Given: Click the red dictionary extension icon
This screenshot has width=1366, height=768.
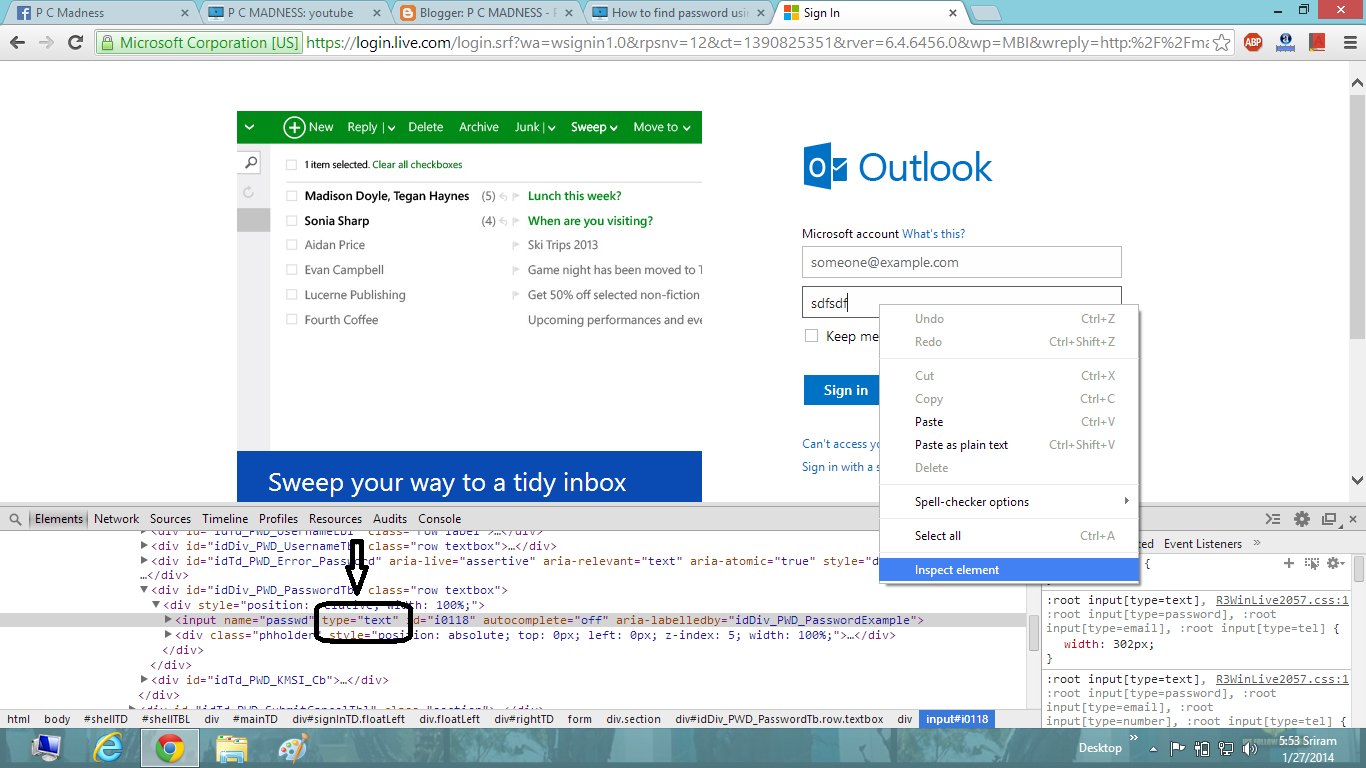Looking at the screenshot, I should click(1316, 43).
